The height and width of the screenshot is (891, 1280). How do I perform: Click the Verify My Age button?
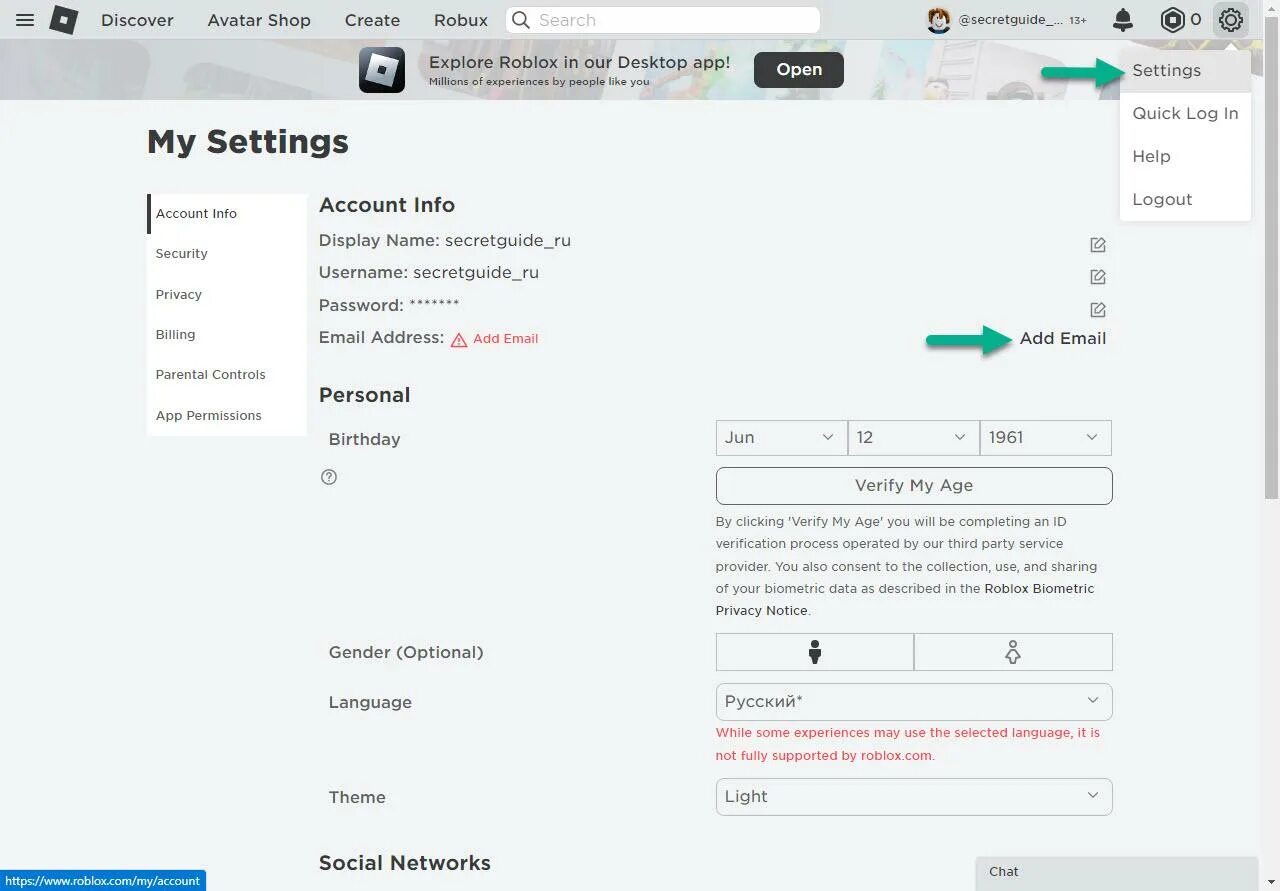(x=914, y=486)
